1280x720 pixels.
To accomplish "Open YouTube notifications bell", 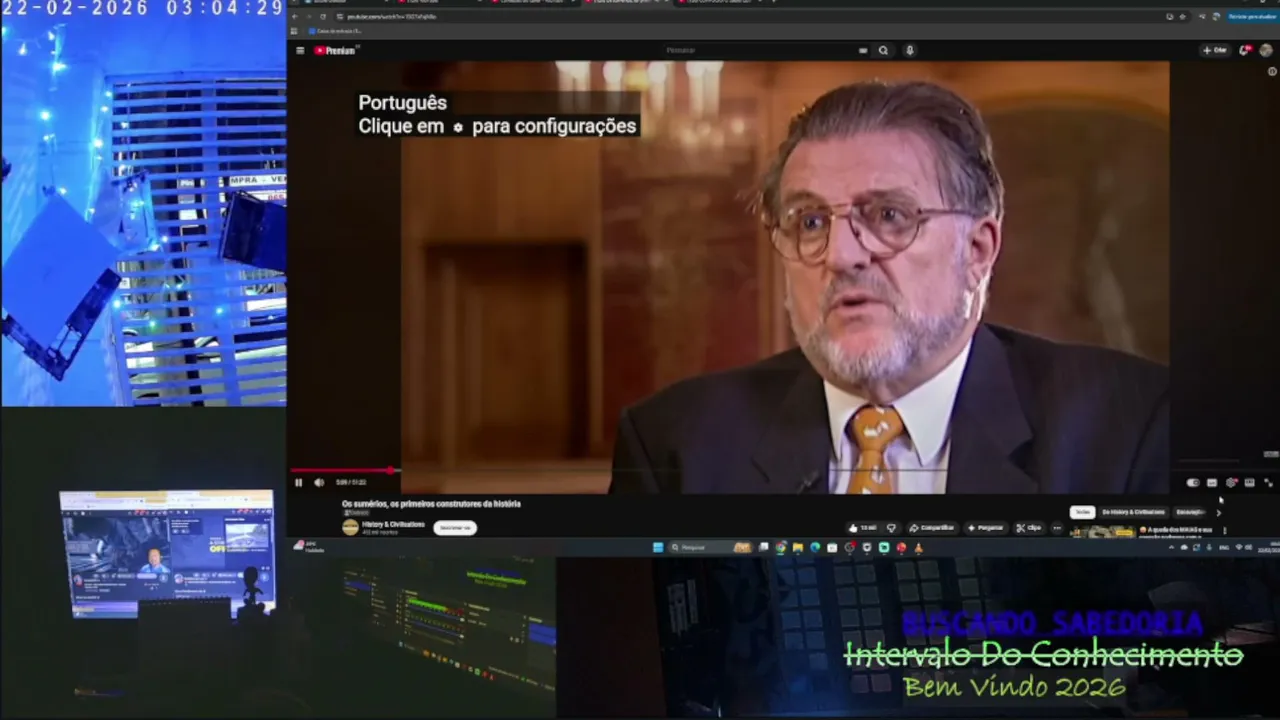I will (x=1244, y=50).
